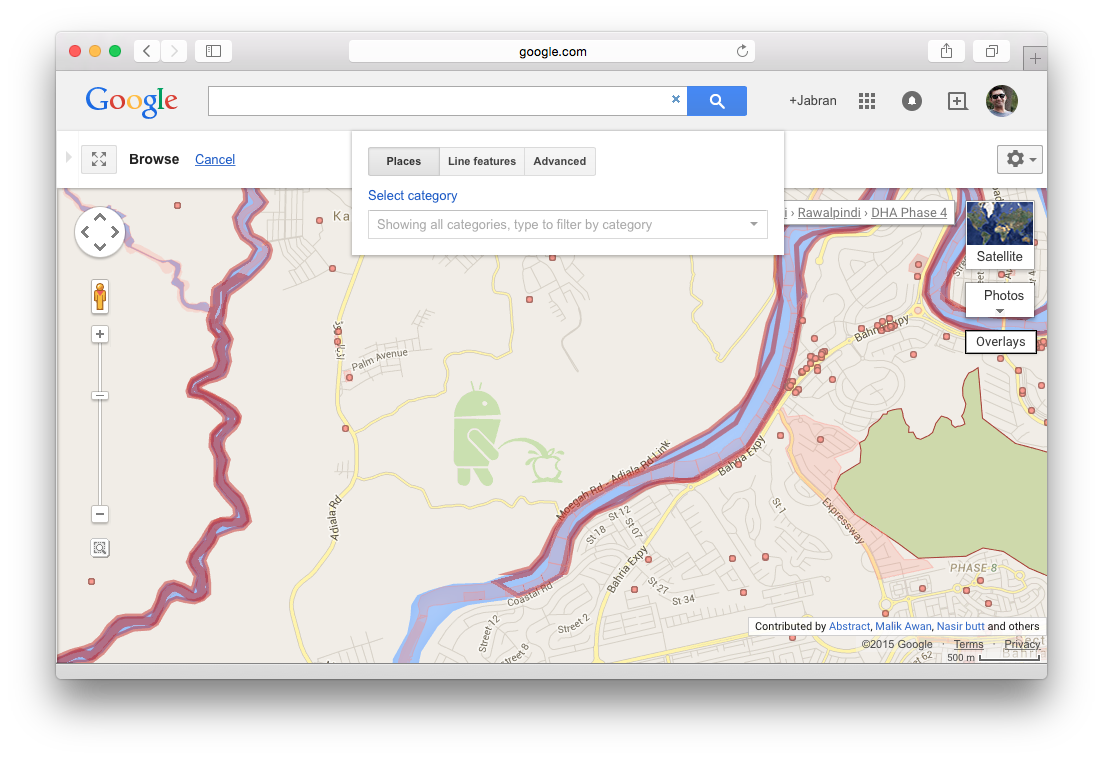Open the Terms link
Image resolution: width=1103 pixels, height=759 pixels.
point(968,644)
